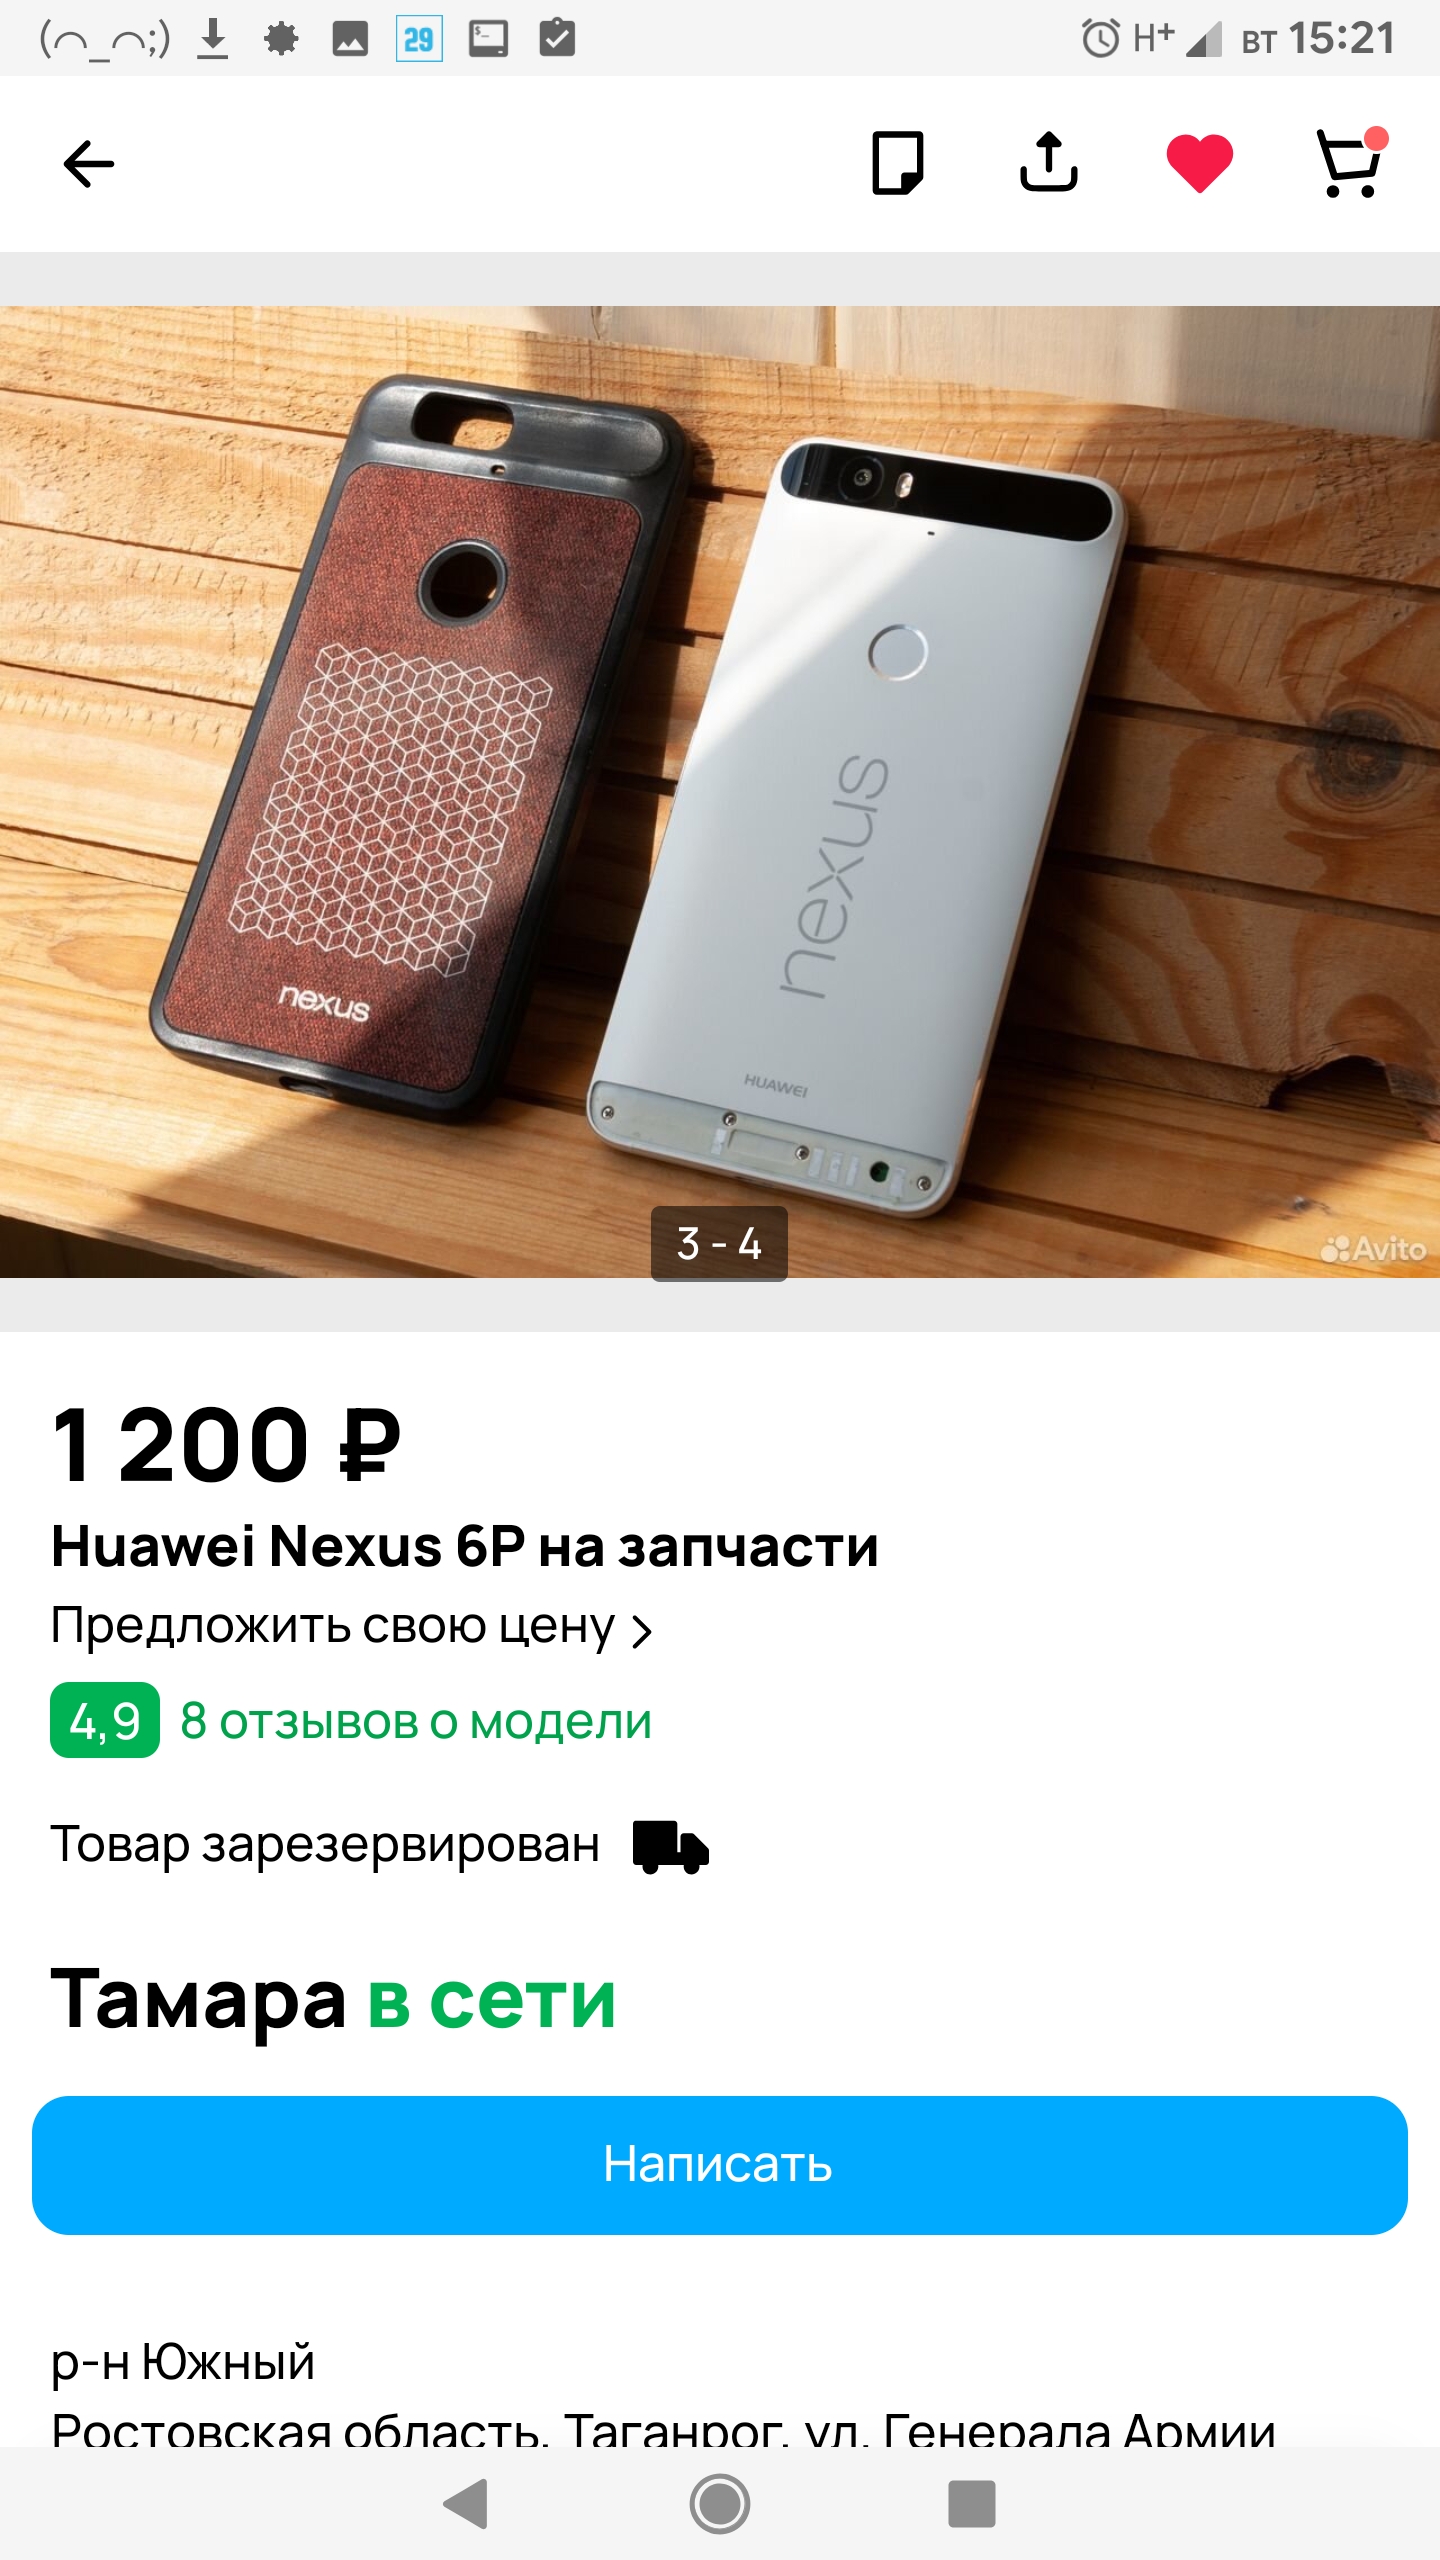The height and width of the screenshot is (2560, 1440).
Task: Tap the green 4,9 rating badge
Action: click(105, 1720)
